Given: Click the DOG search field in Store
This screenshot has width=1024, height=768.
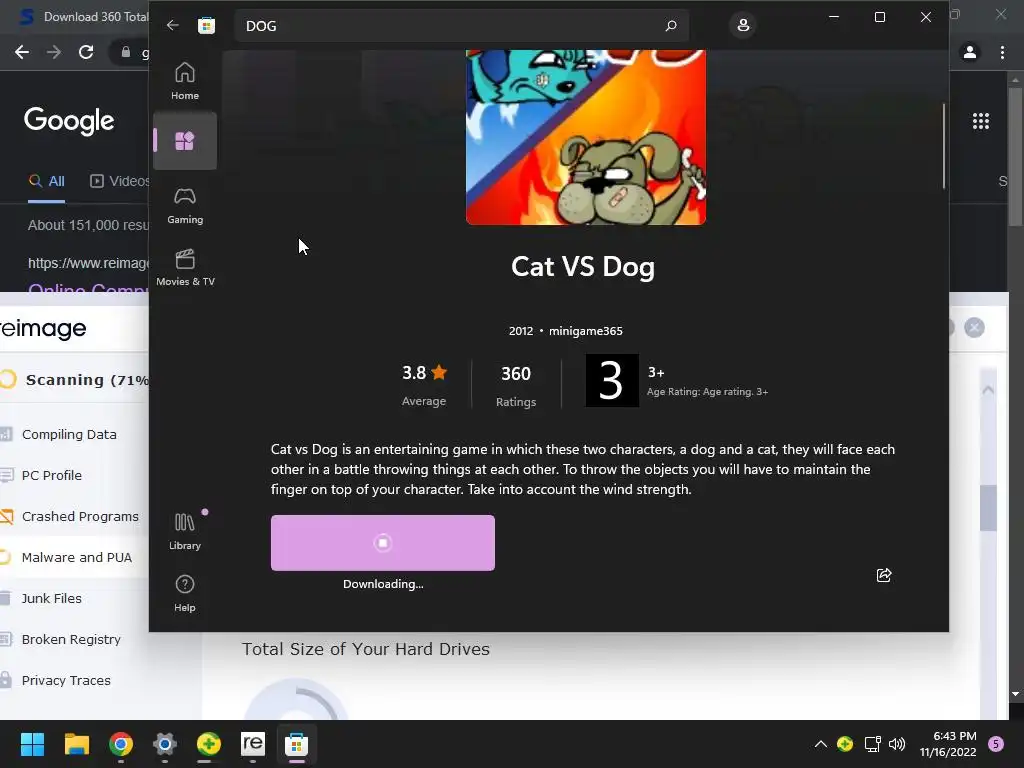Looking at the screenshot, I should (x=462, y=26).
